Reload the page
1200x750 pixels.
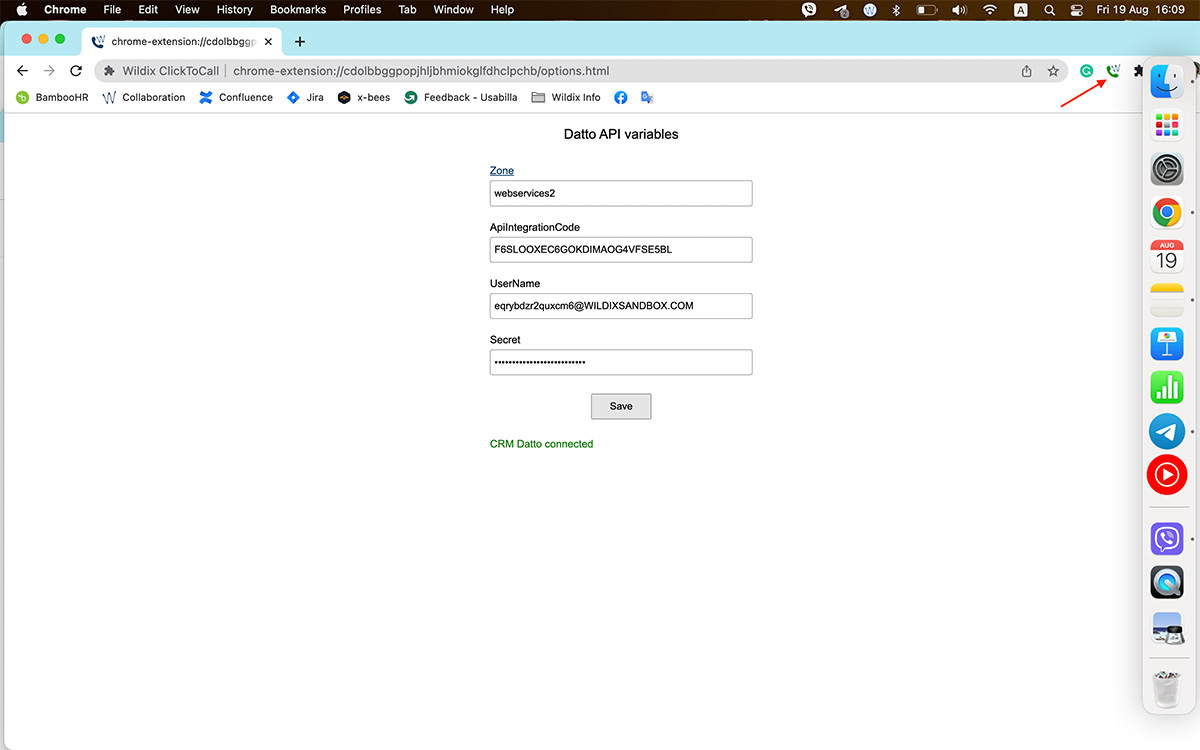(75, 71)
